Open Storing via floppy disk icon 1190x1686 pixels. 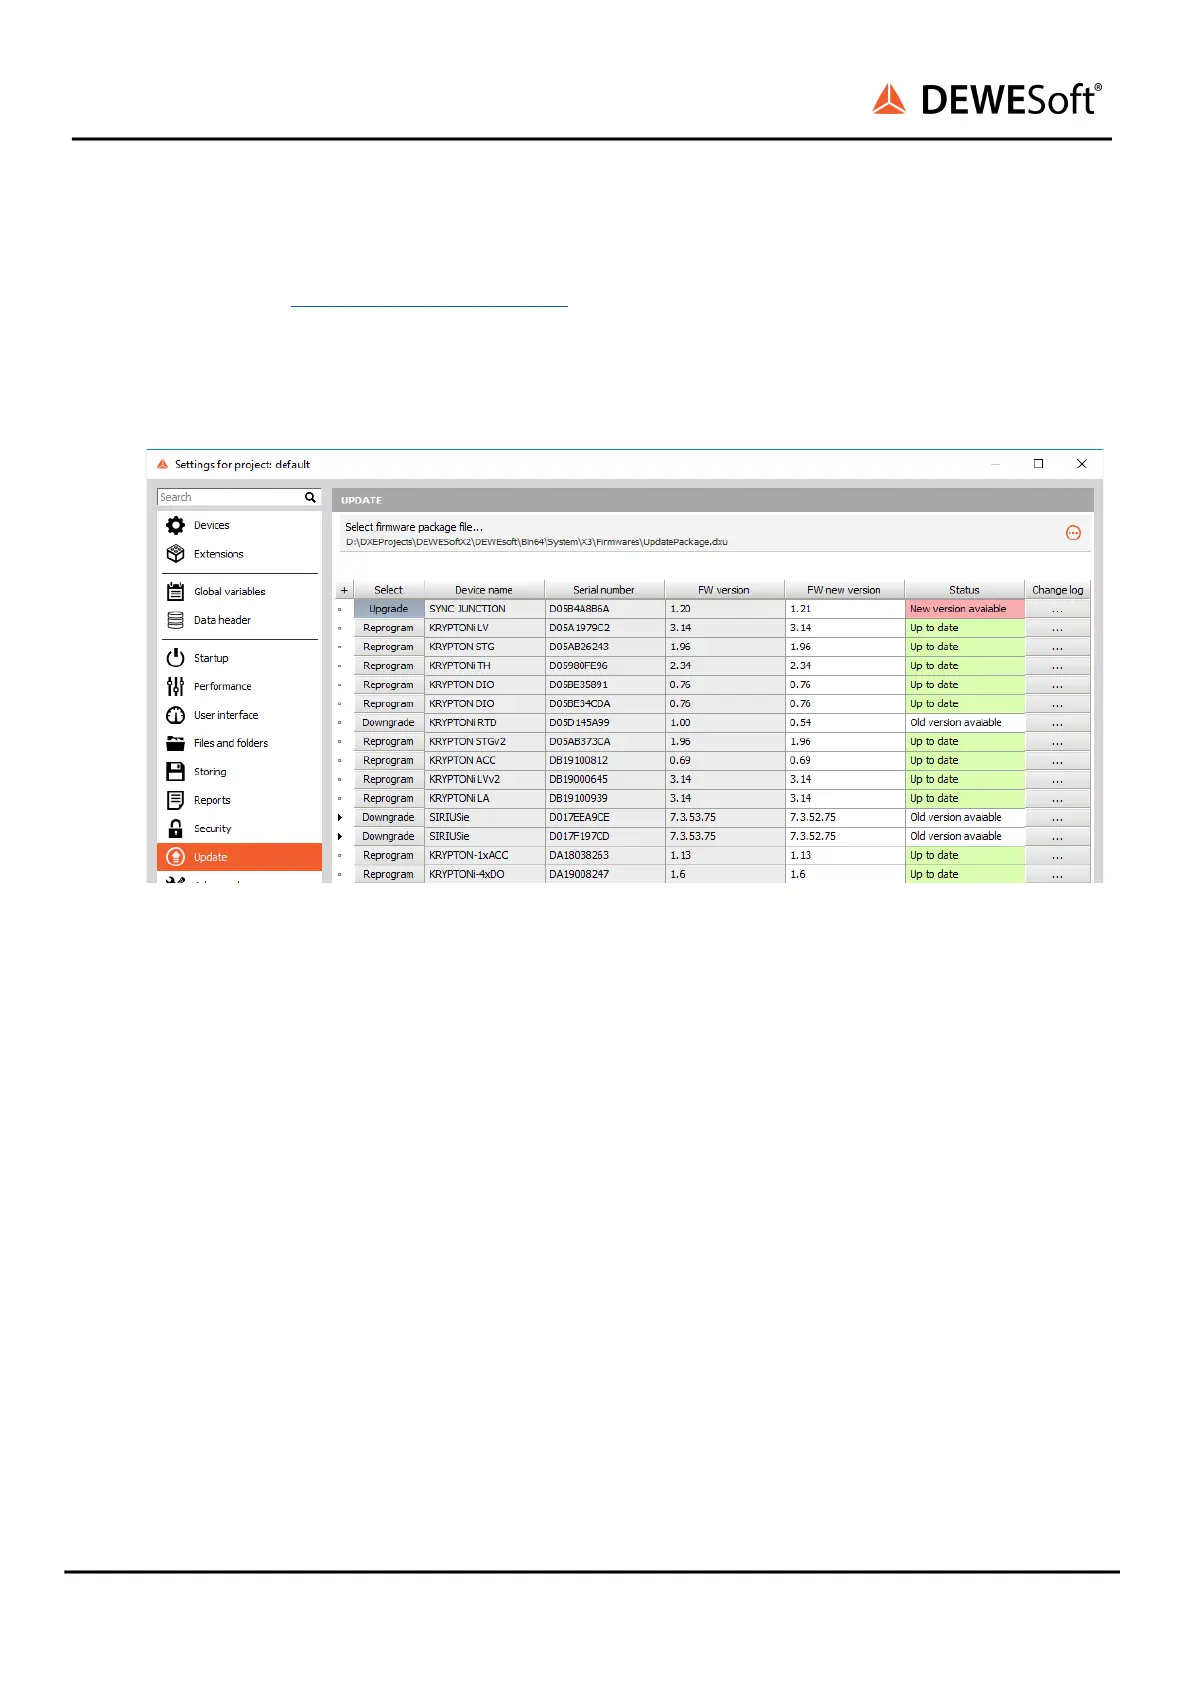(176, 772)
